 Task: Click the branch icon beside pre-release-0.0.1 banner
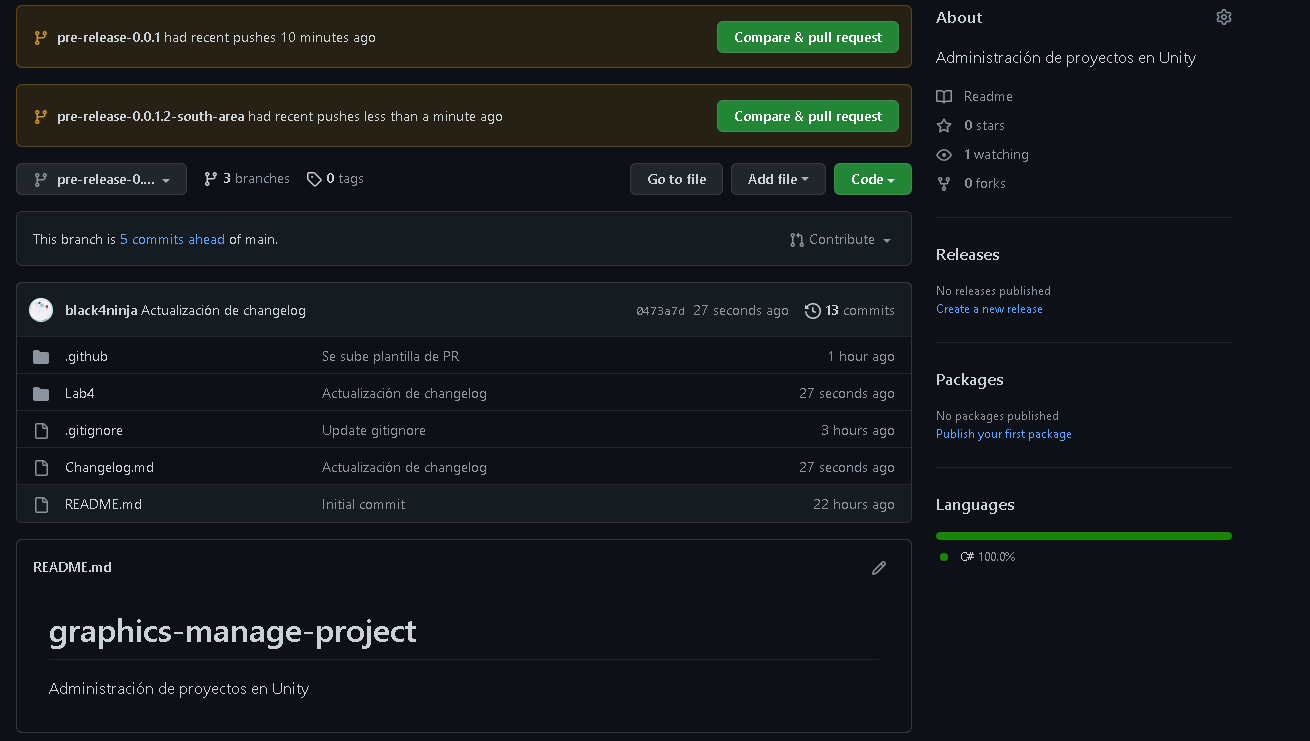pyautogui.click(x=41, y=37)
